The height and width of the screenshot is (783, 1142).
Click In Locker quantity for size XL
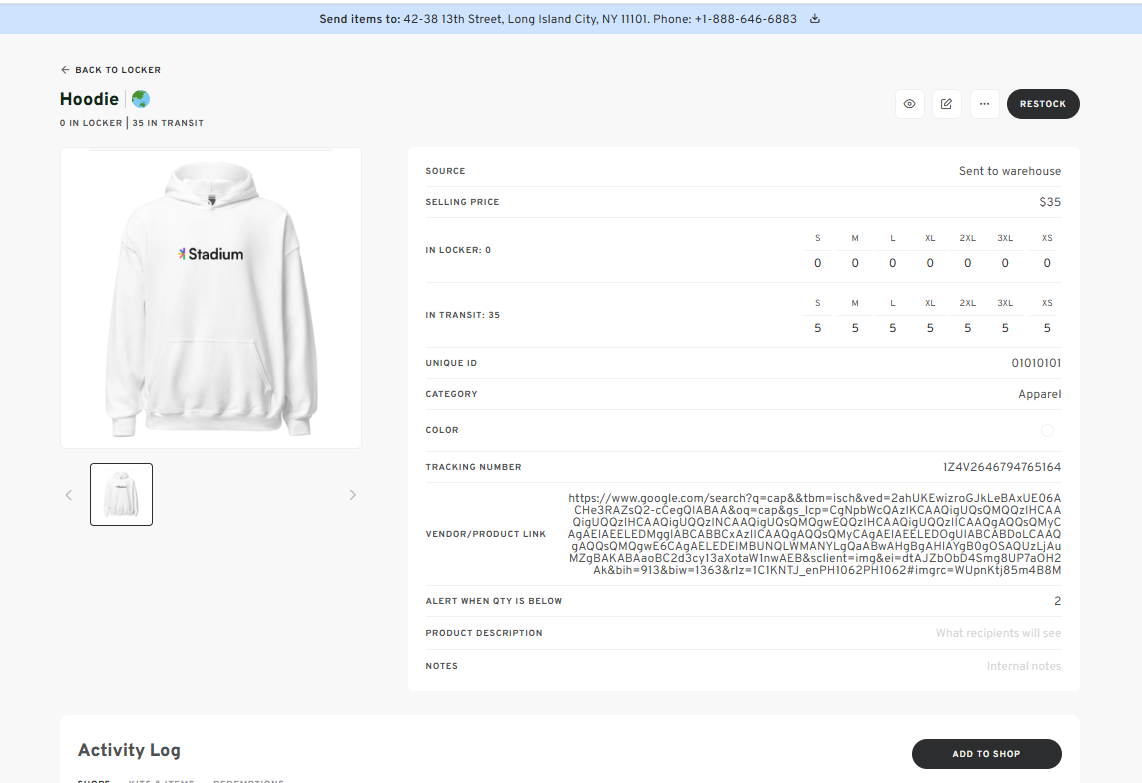930,263
